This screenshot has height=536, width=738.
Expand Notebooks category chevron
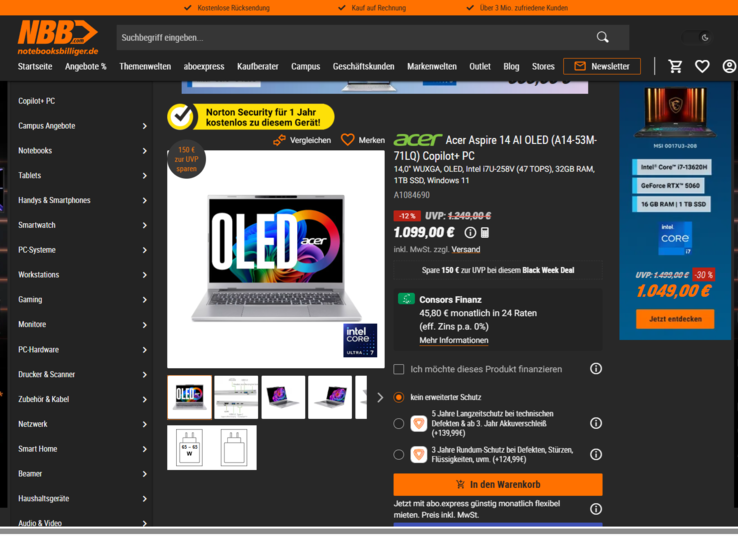[144, 151]
